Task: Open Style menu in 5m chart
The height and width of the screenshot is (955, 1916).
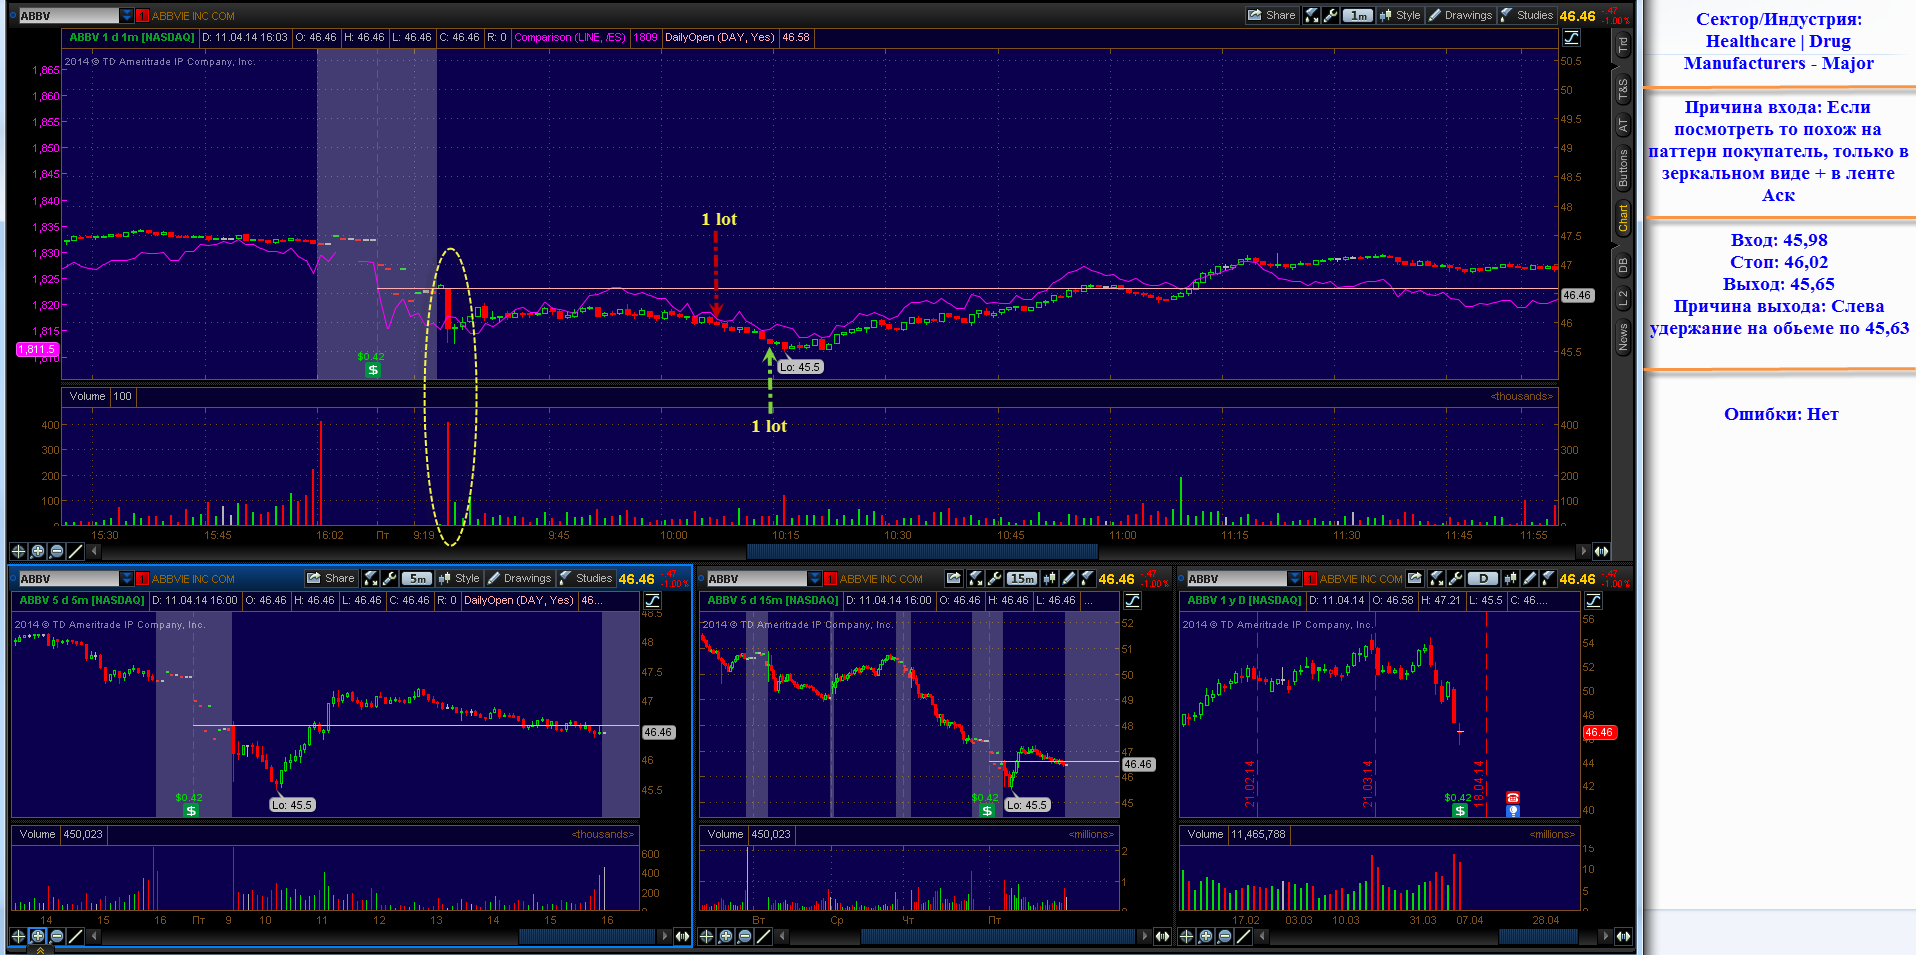Action: tap(459, 578)
